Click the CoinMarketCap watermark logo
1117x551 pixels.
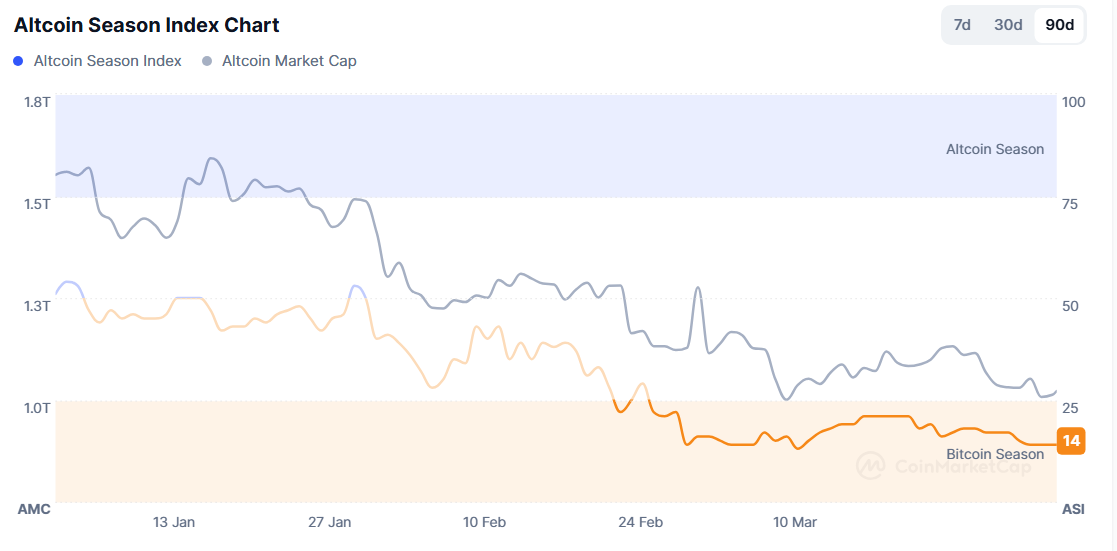[x=870, y=465]
